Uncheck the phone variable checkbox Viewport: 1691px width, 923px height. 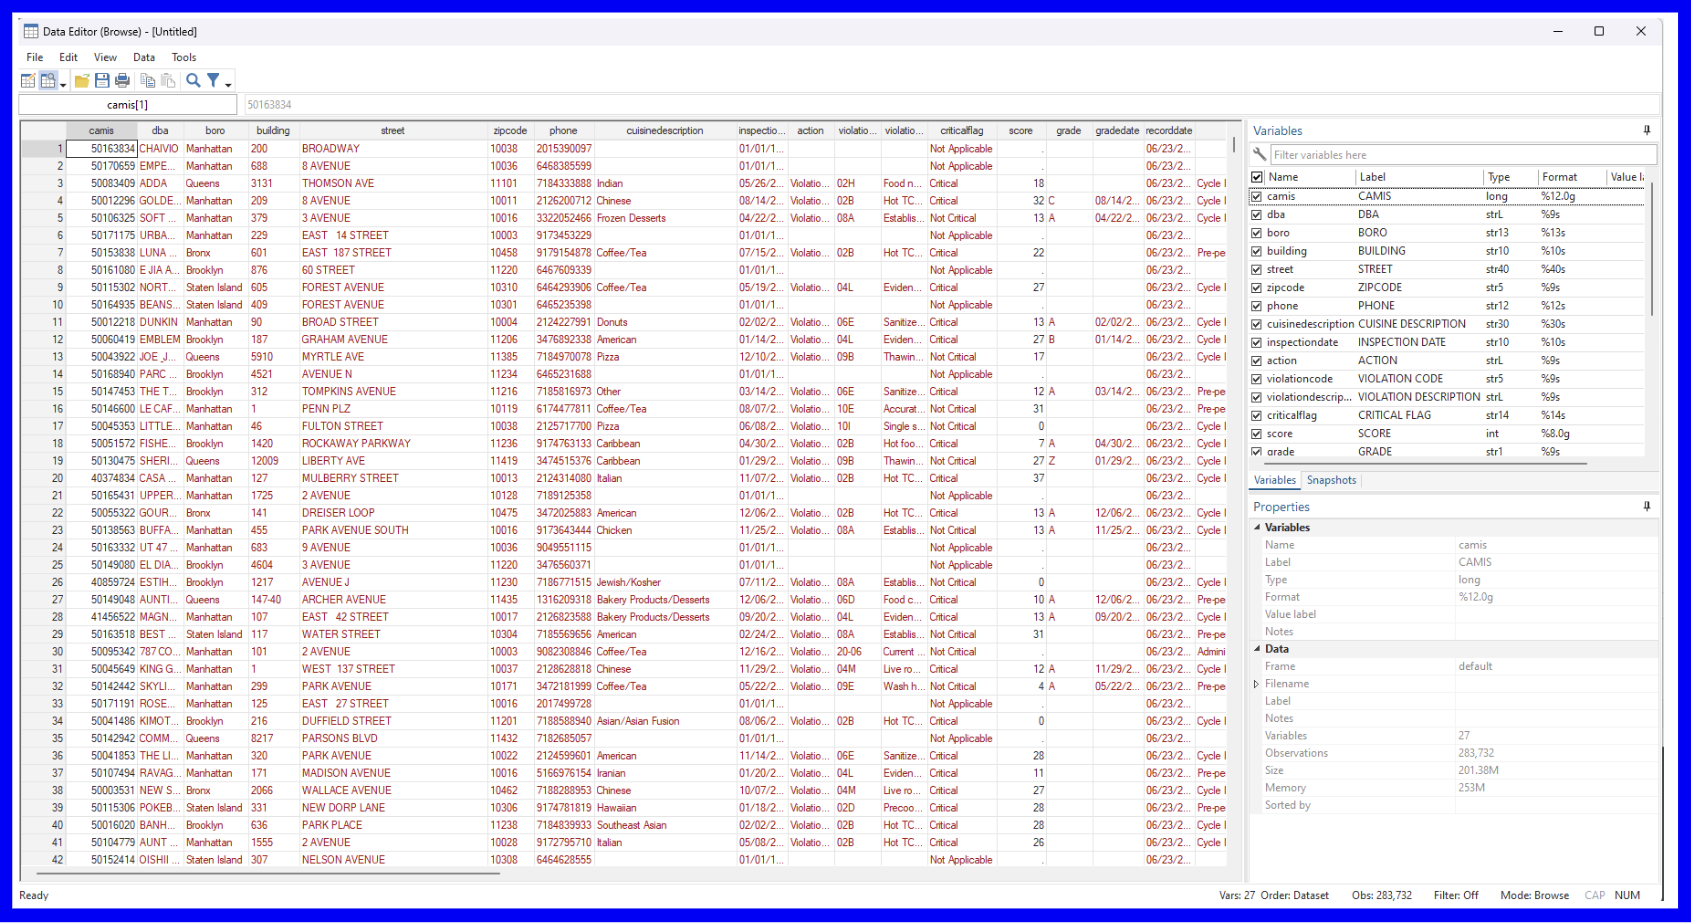(x=1257, y=306)
